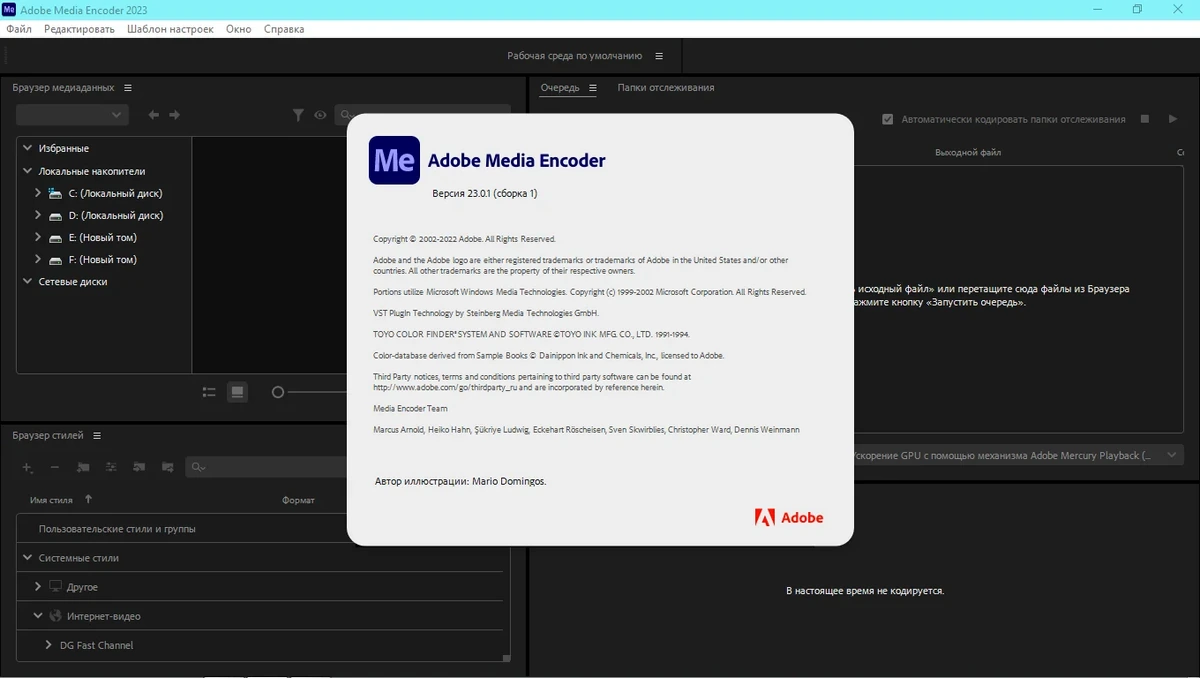Switch to the Папки отслеживания tab

tap(666, 88)
